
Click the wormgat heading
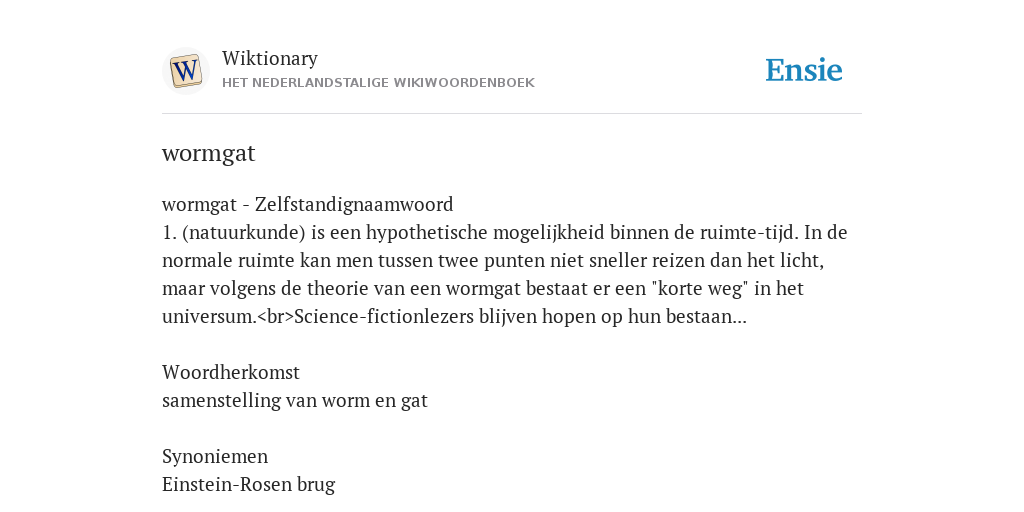pos(208,153)
